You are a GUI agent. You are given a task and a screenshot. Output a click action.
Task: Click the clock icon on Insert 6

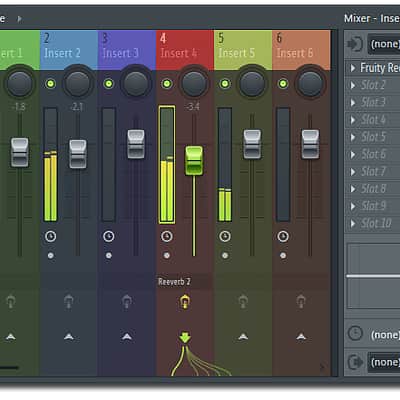click(x=283, y=236)
